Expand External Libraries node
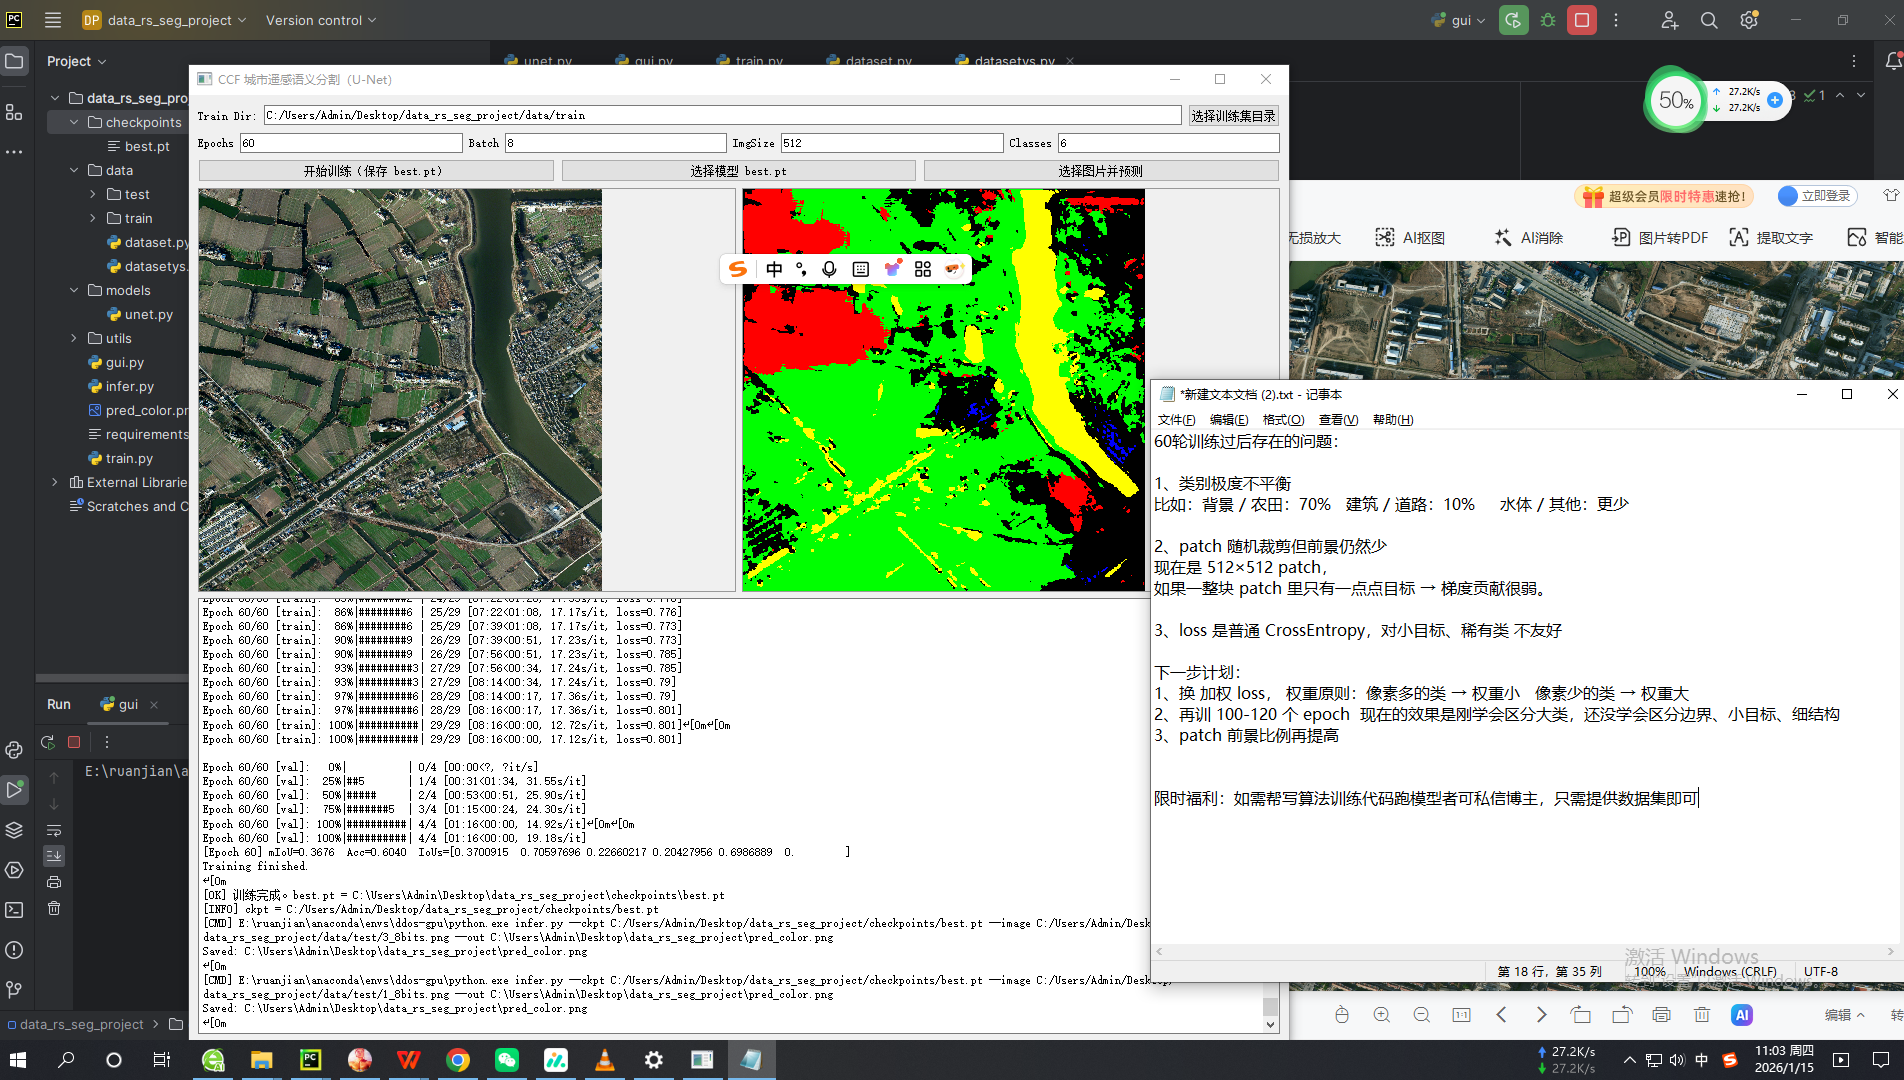Viewport: 1904px width, 1080px height. 55,482
